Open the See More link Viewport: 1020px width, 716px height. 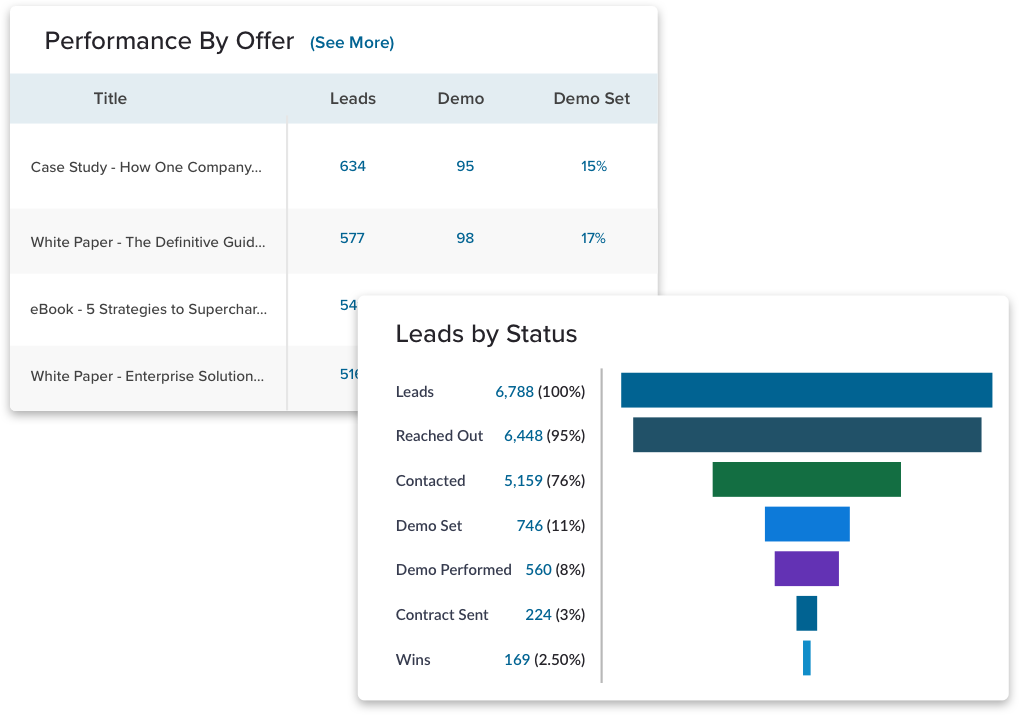(352, 42)
